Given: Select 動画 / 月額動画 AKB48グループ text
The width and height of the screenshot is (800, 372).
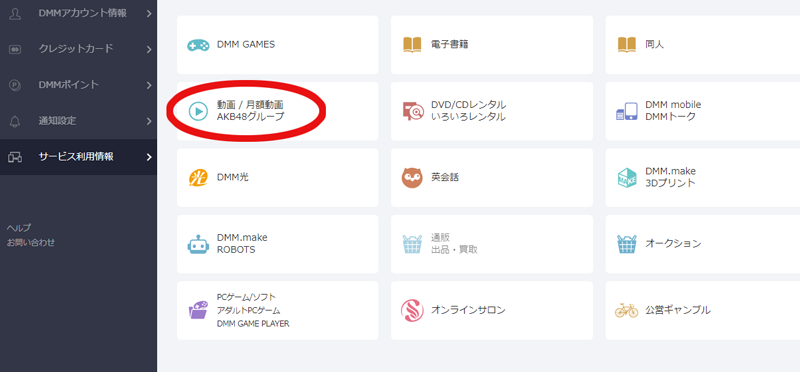Looking at the screenshot, I should pos(251,111).
